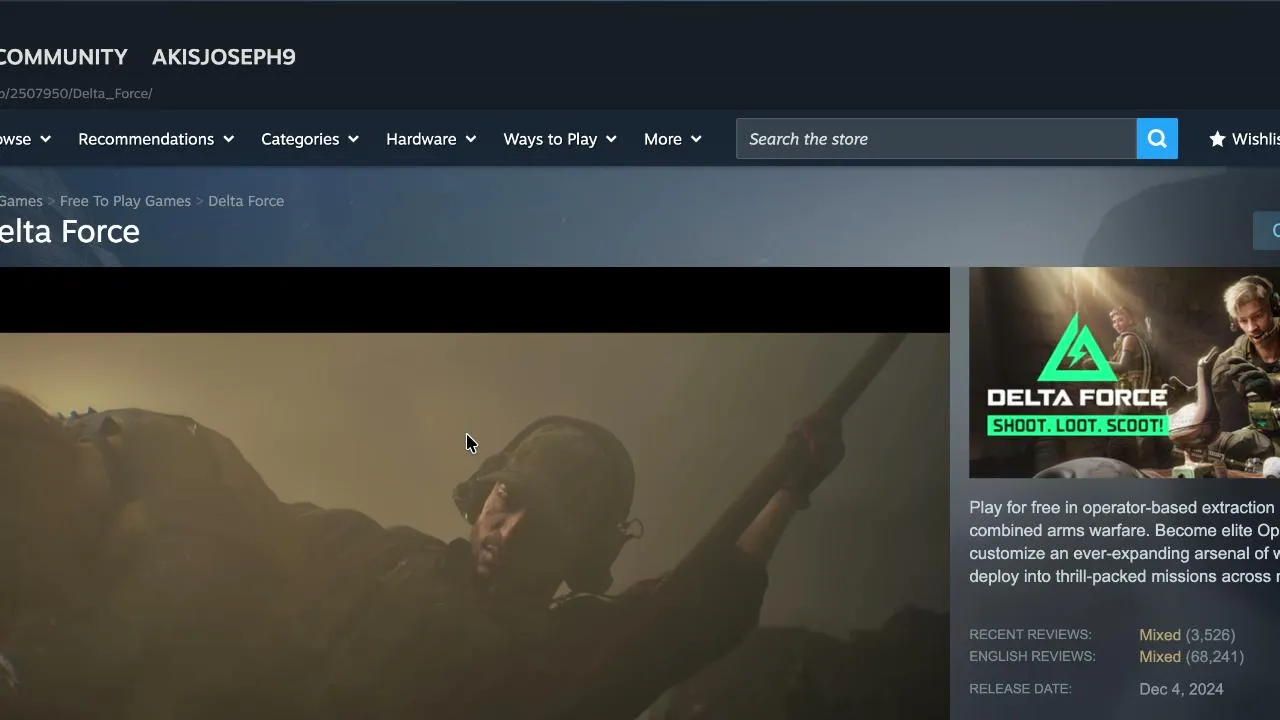Click the release date Dec 4, 2024

[1181, 689]
